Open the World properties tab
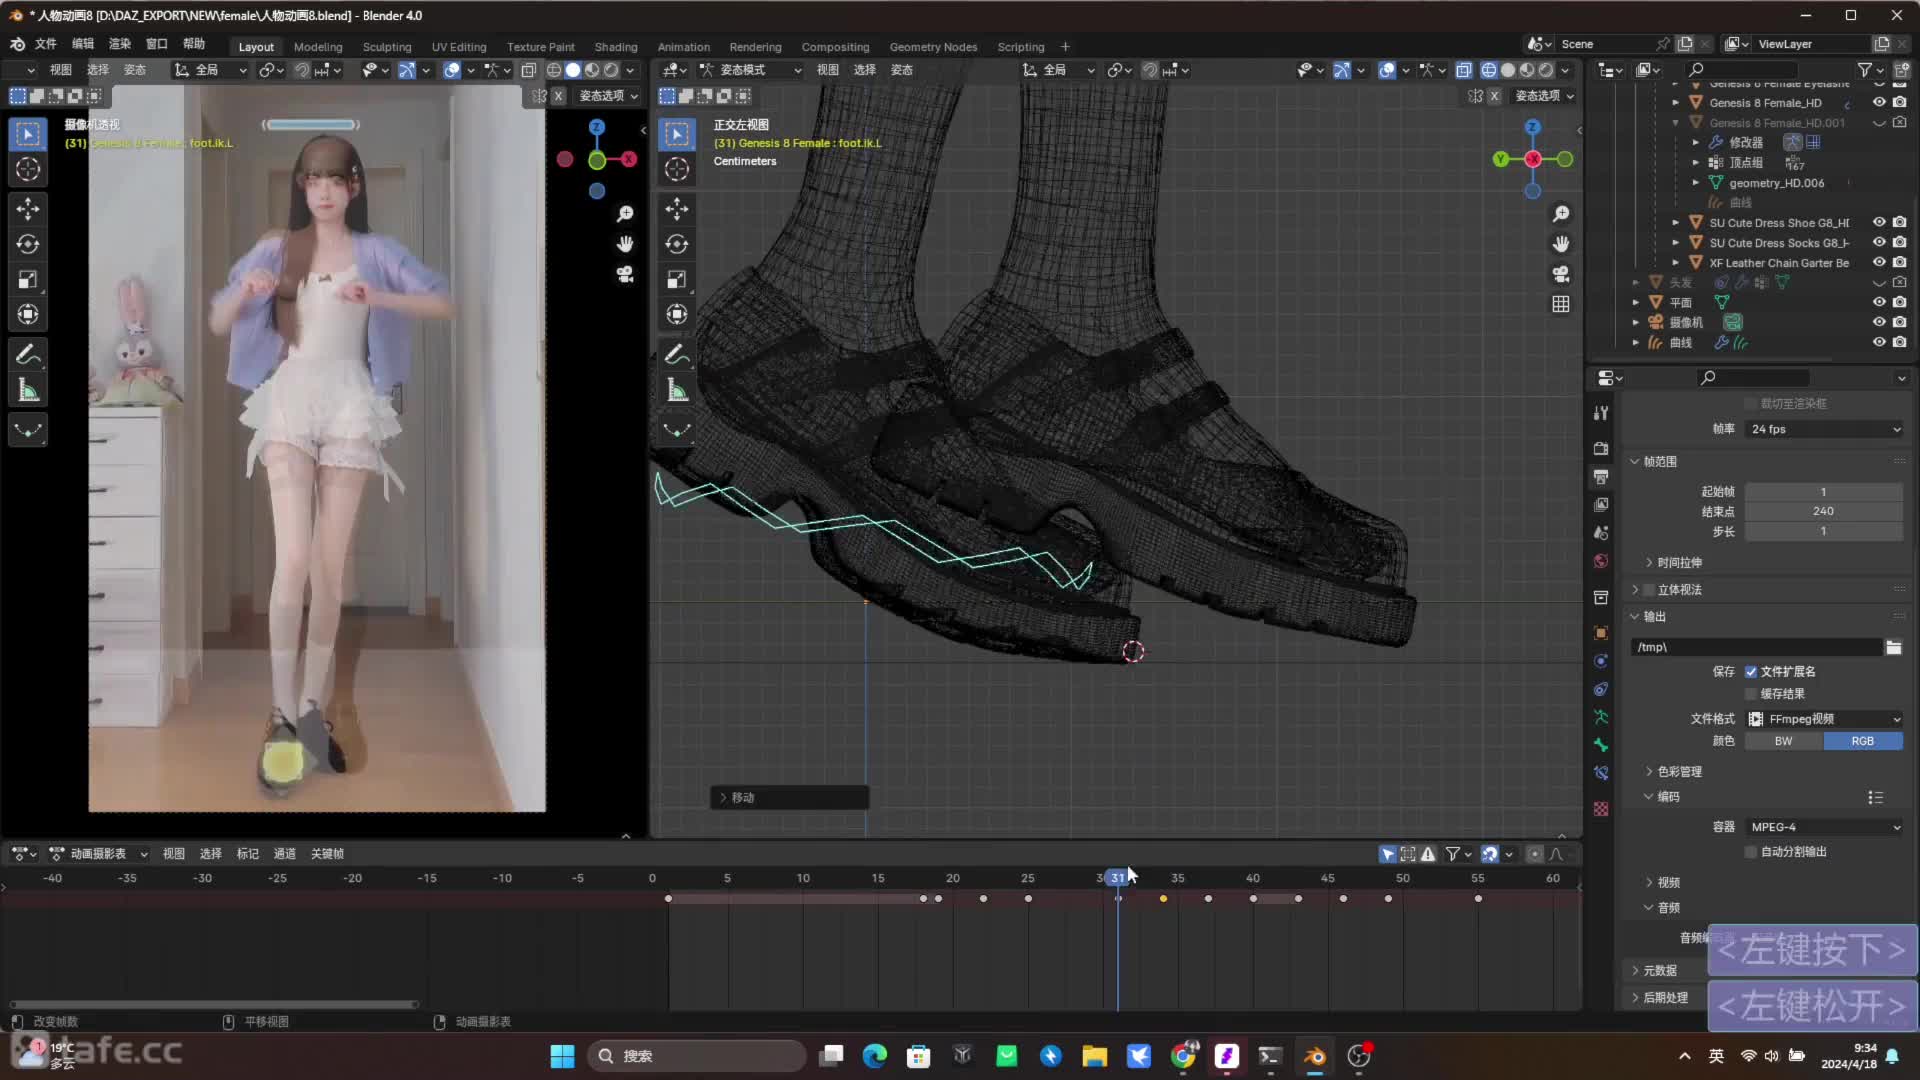 1601,561
